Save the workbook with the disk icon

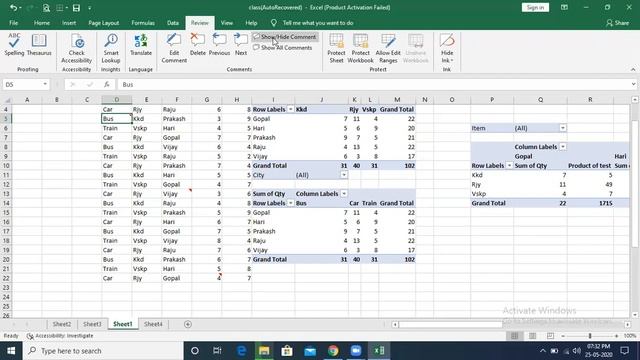(x=76, y=7)
